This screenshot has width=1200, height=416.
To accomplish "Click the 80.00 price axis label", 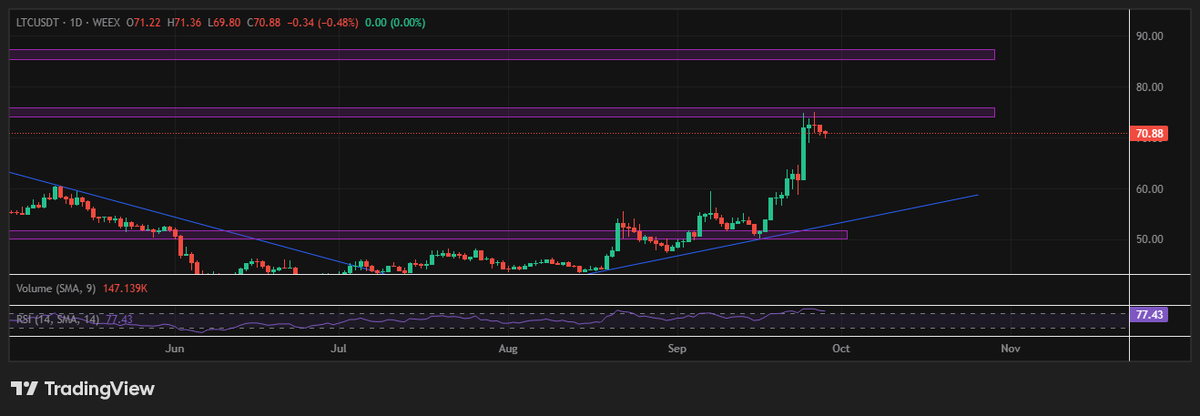I will tap(1150, 87).
